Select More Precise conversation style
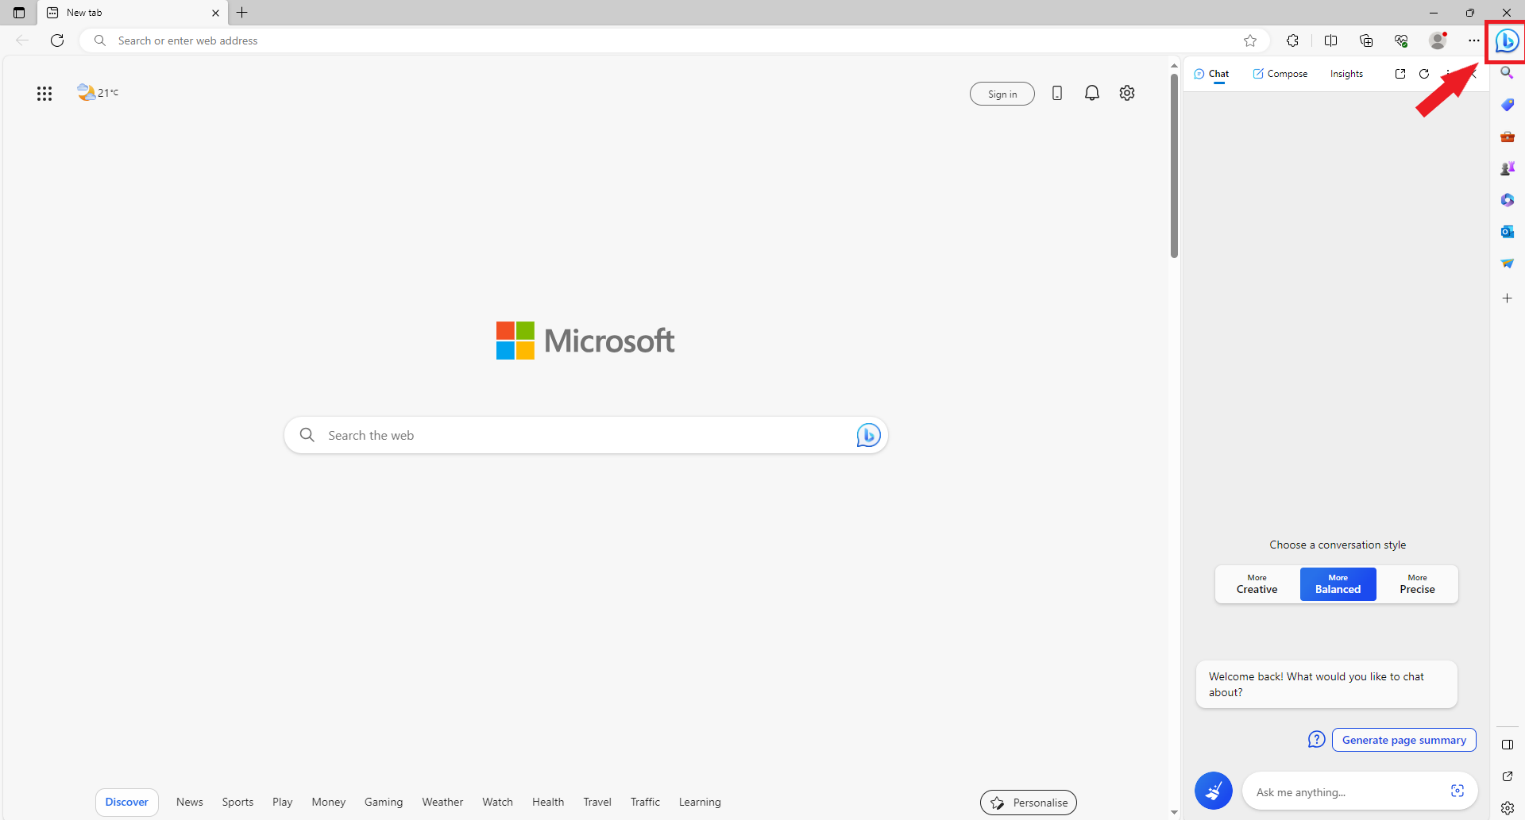Viewport: 1525px width, 820px height. coord(1417,584)
